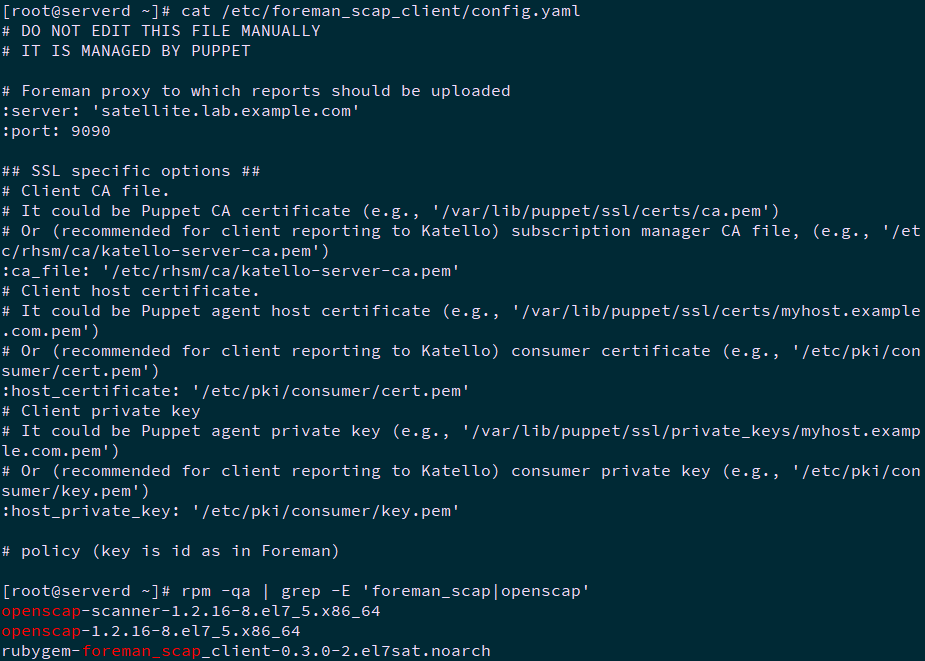Click the 'Client private key' comment

(100, 410)
